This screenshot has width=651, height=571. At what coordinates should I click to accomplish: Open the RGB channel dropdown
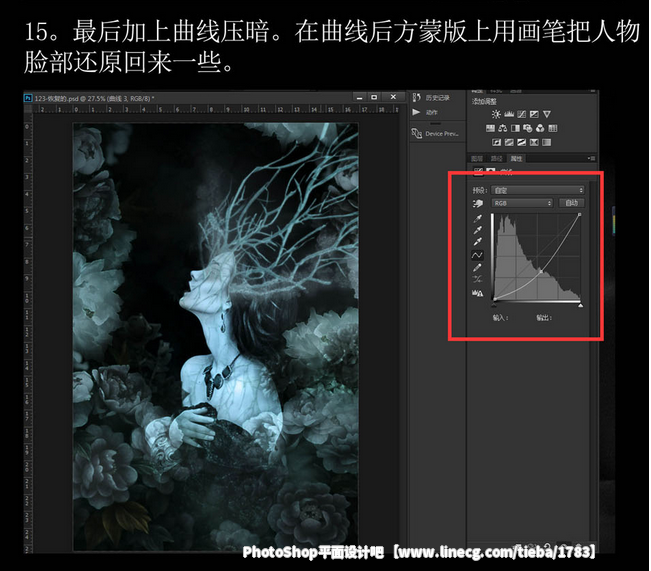pyautogui.click(x=522, y=203)
